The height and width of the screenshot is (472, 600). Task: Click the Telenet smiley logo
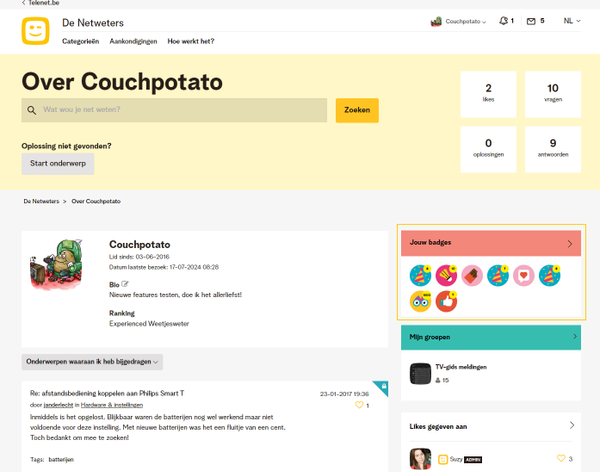tap(35, 31)
